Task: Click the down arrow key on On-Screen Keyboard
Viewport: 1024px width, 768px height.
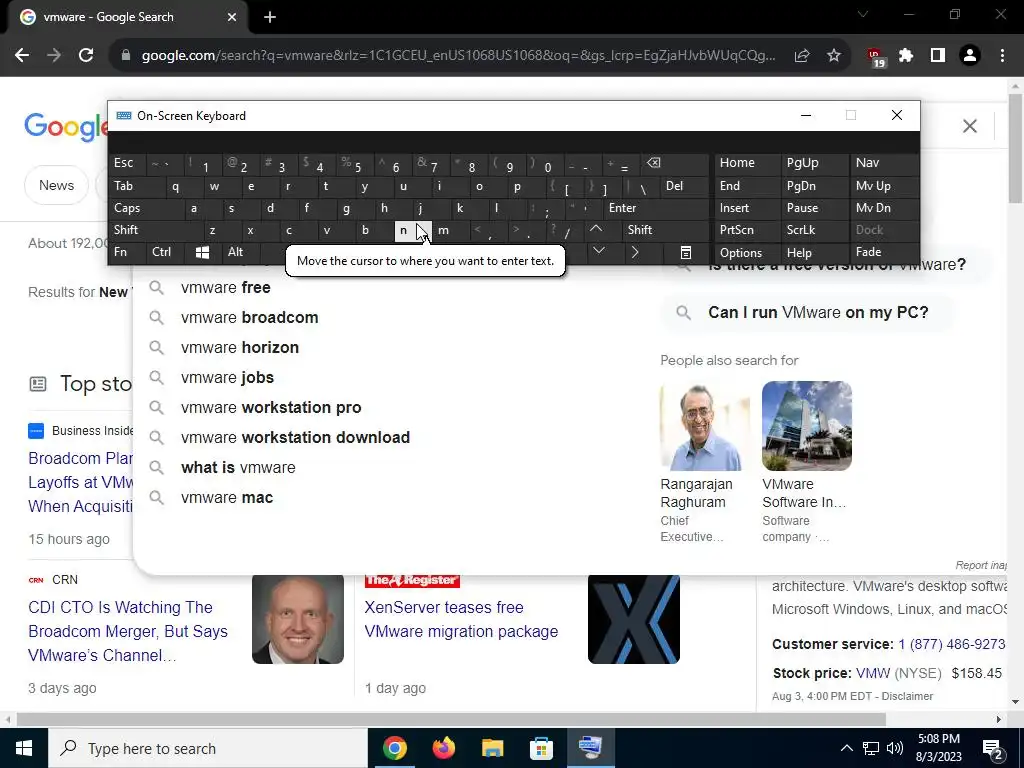Action: click(599, 251)
